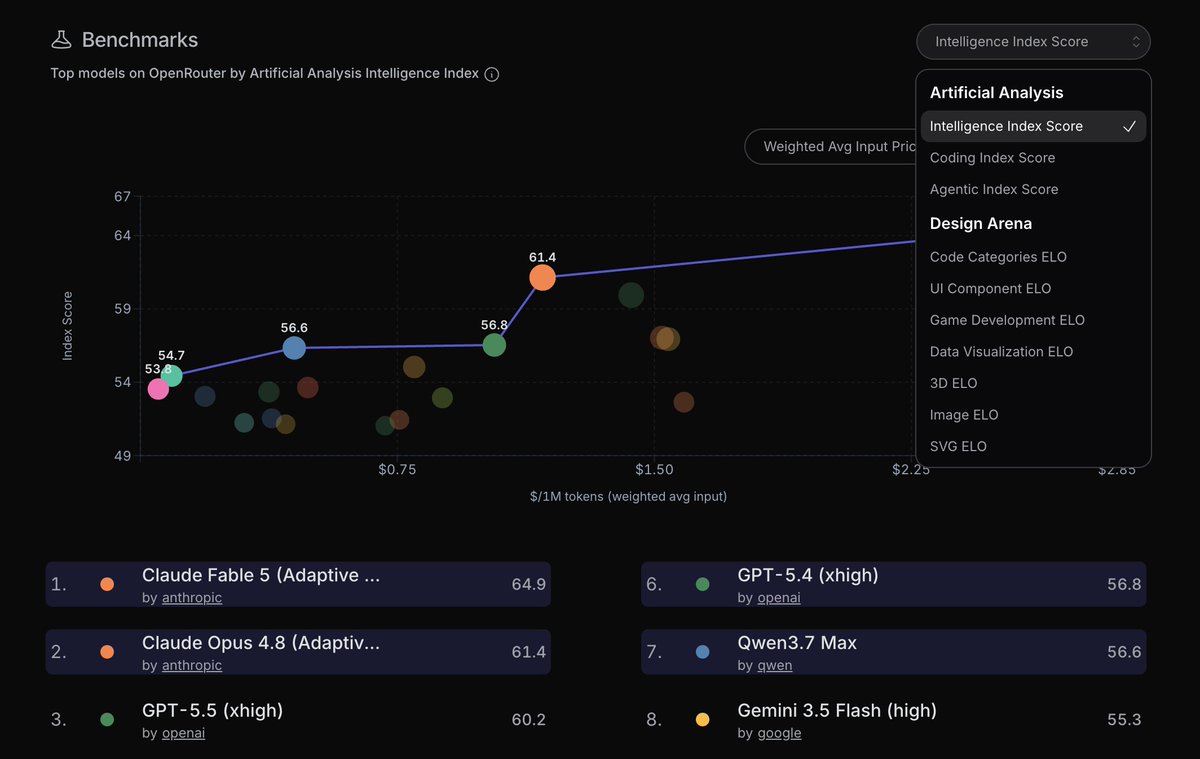This screenshot has width=1200, height=759.
Task: Choose 3D ELO option
Action: 1033,383
